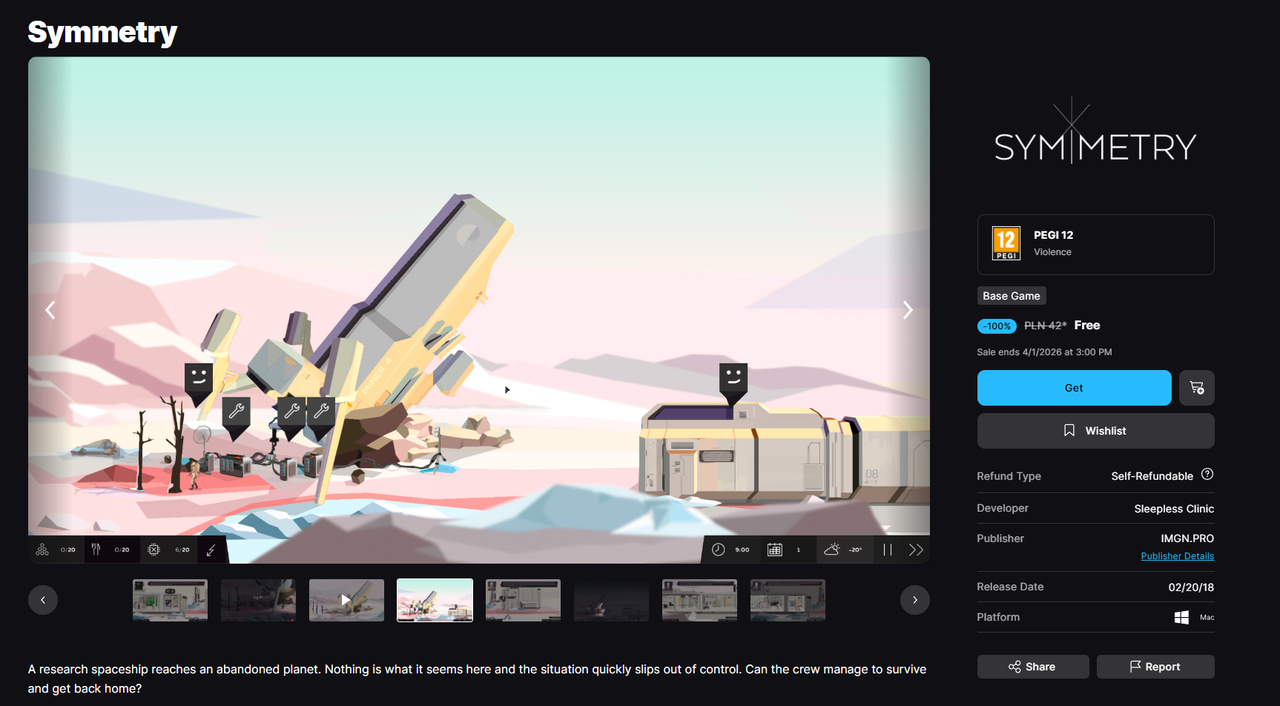Image resolution: width=1280 pixels, height=706 pixels.
Task: Click the calendar icon in game HUD
Action: tap(774, 550)
